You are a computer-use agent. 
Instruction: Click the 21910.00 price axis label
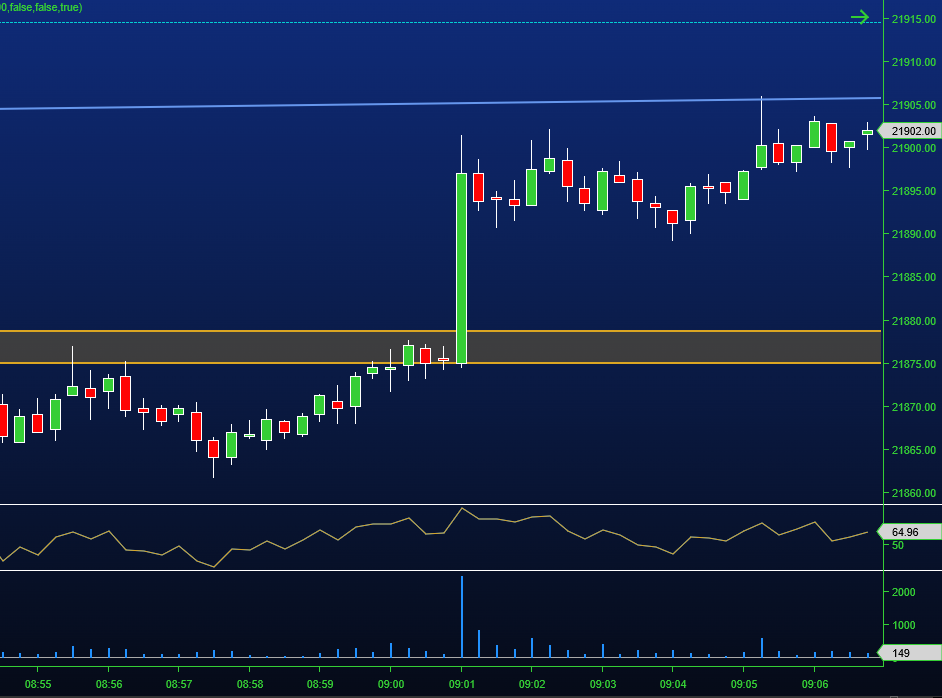click(914, 62)
